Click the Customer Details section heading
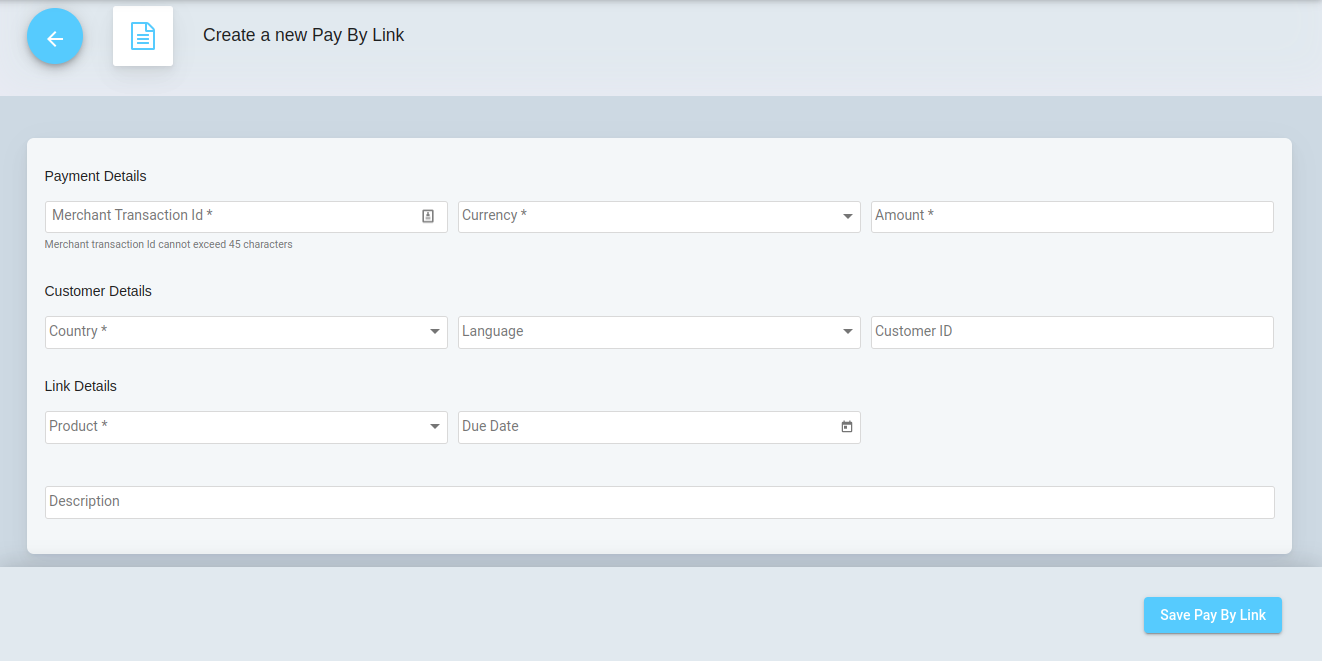The height and width of the screenshot is (661, 1322). point(98,291)
